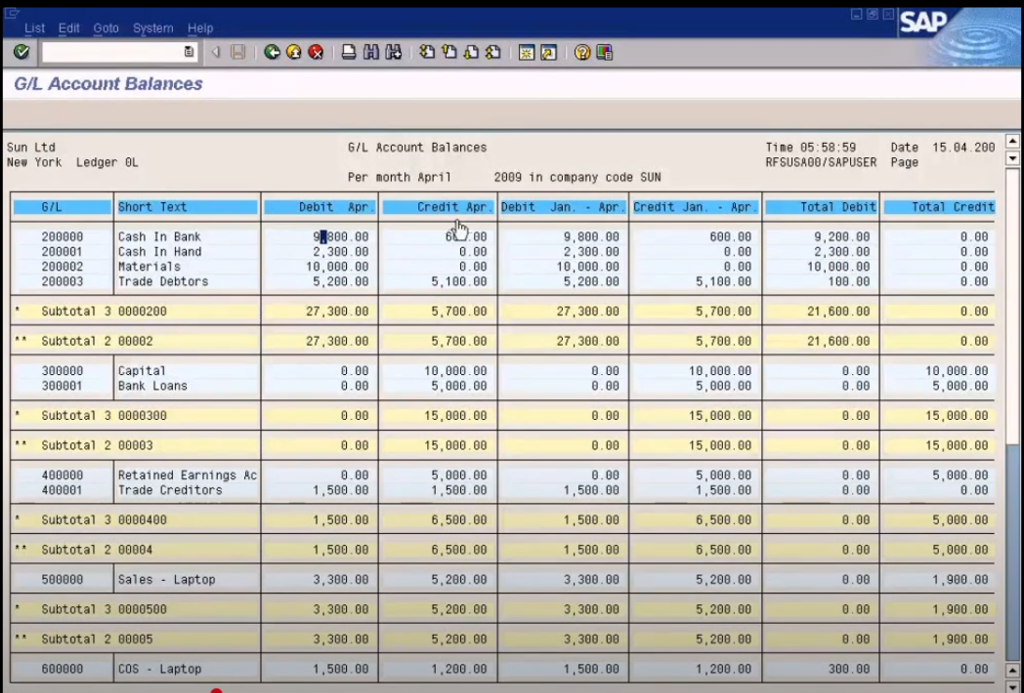Go to Previous Page icon

[449, 52]
